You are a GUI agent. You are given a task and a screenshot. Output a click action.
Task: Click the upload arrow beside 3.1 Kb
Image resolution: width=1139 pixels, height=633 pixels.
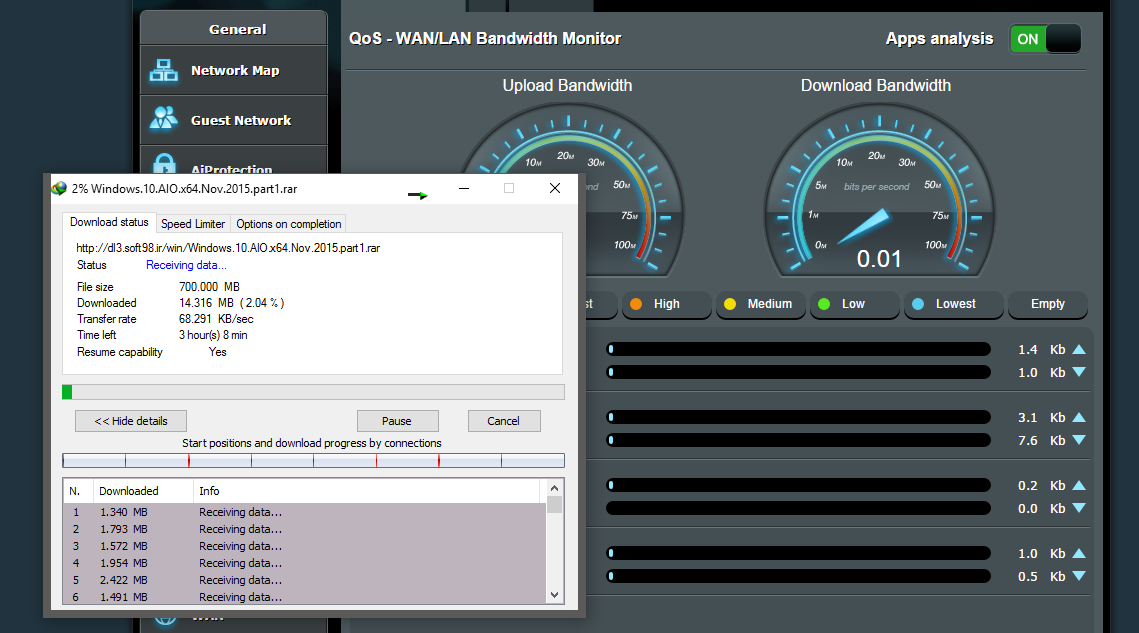(1079, 417)
